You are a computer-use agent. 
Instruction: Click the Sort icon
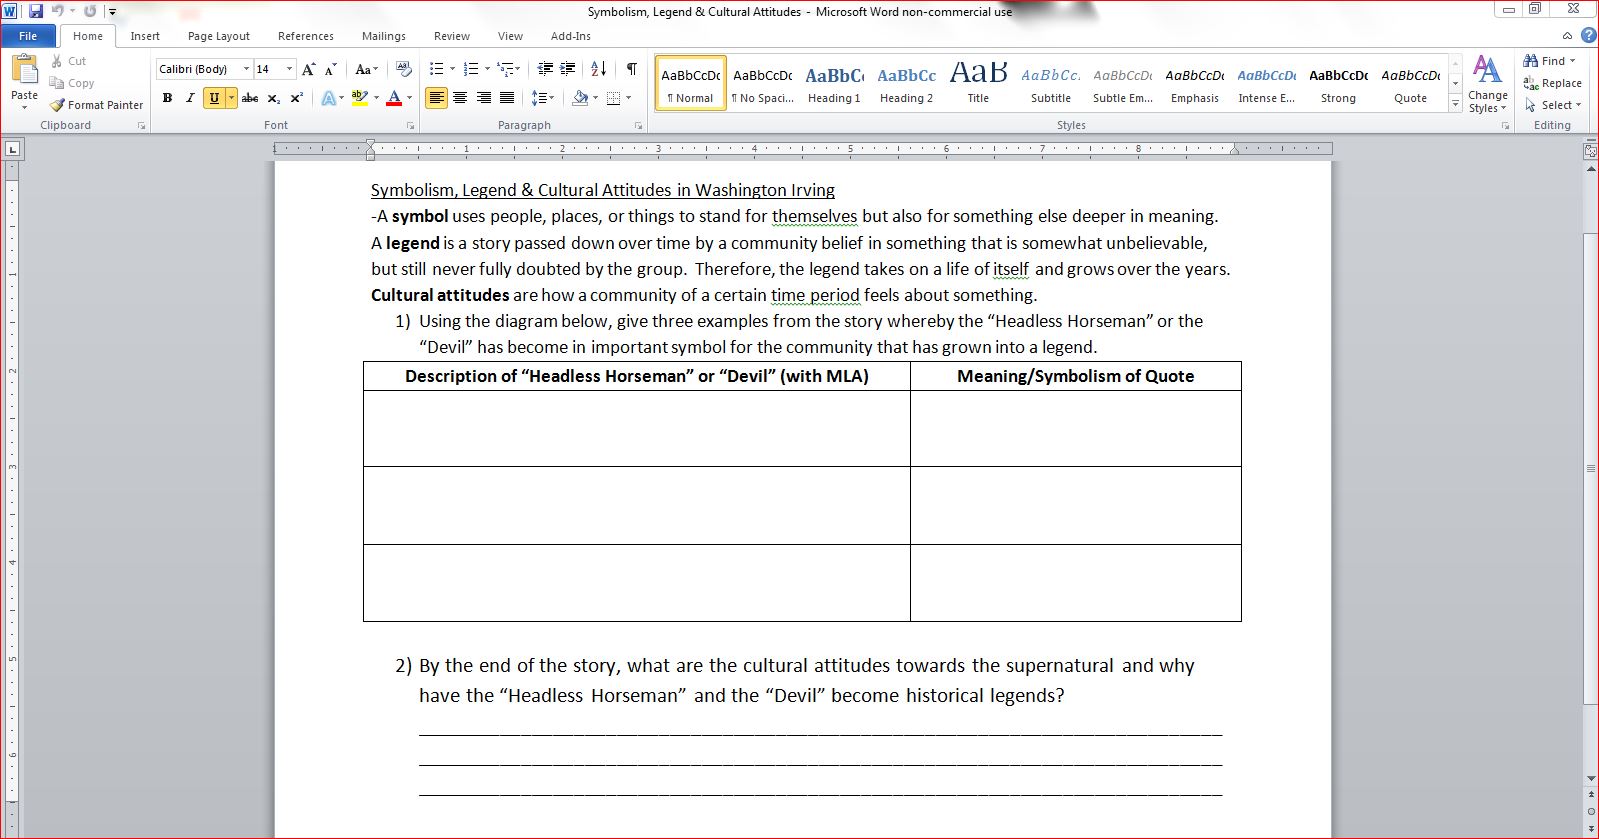pos(599,69)
